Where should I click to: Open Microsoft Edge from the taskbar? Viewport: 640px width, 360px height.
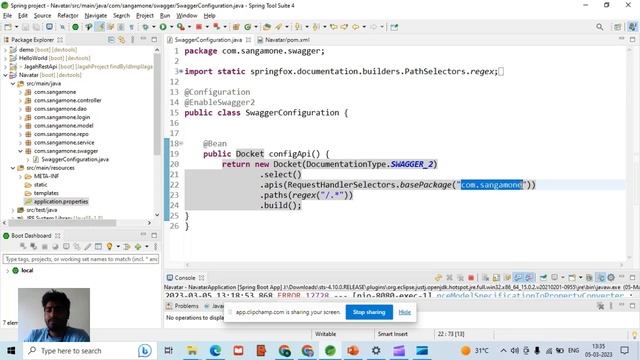(216, 351)
